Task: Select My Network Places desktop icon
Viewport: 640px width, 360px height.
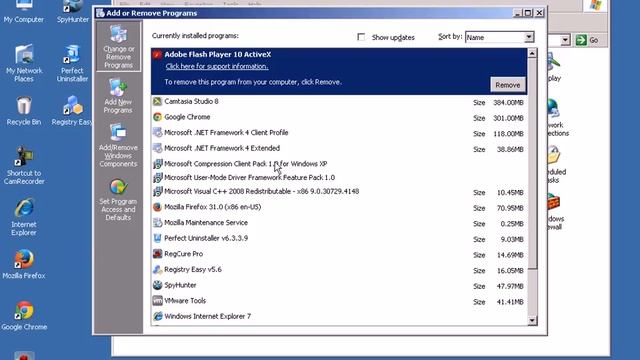Action: (x=24, y=63)
